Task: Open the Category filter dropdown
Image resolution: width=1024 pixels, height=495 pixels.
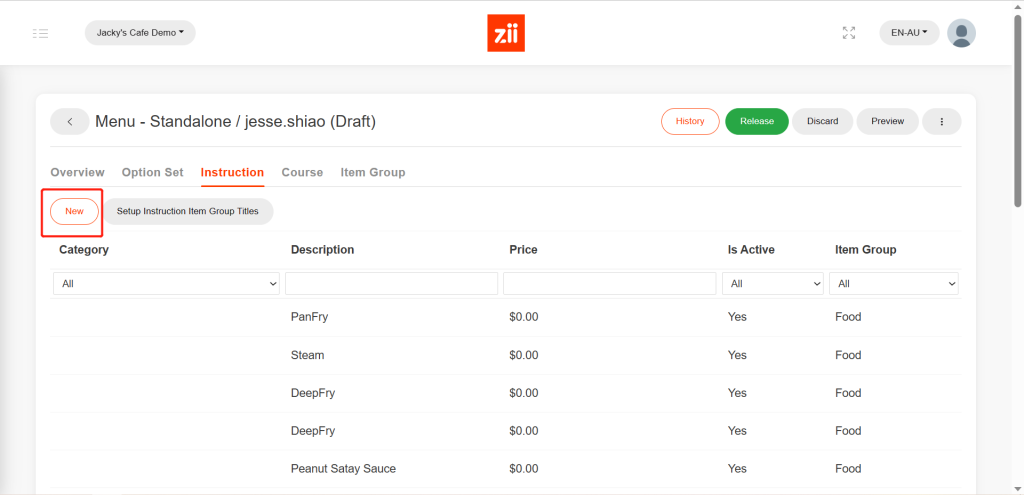Action: pyautogui.click(x=166, y=284)
